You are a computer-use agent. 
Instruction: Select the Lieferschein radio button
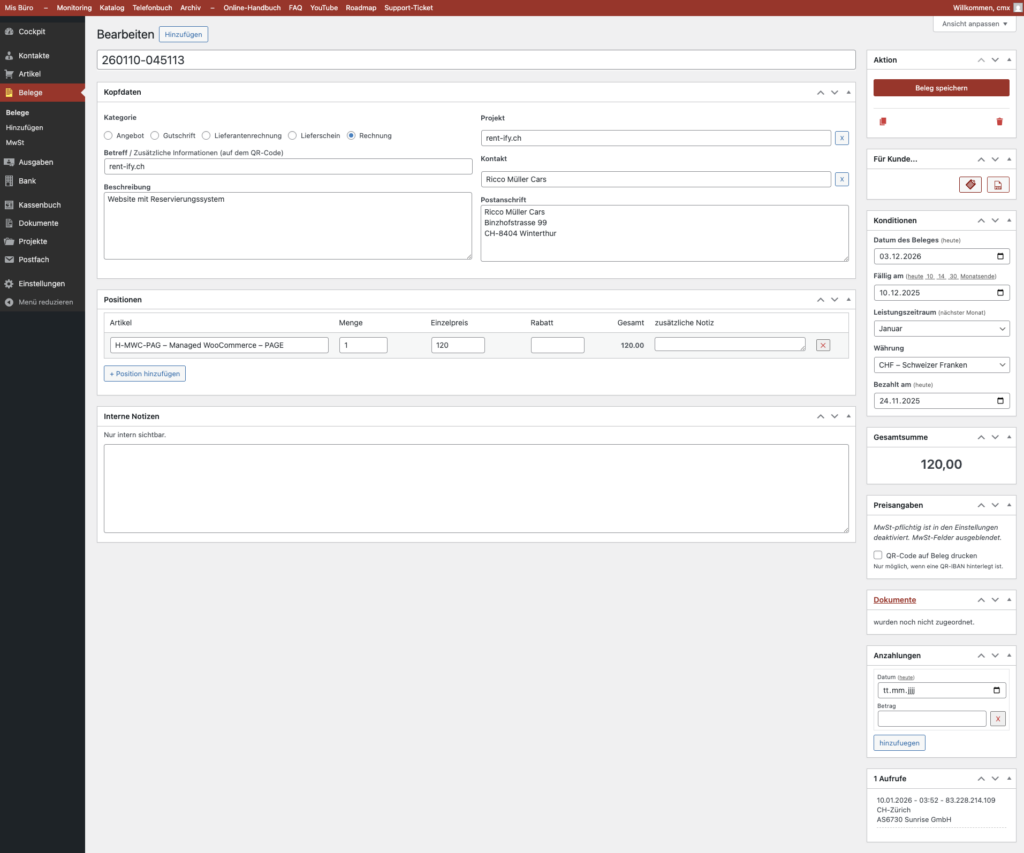pos(292,135)
